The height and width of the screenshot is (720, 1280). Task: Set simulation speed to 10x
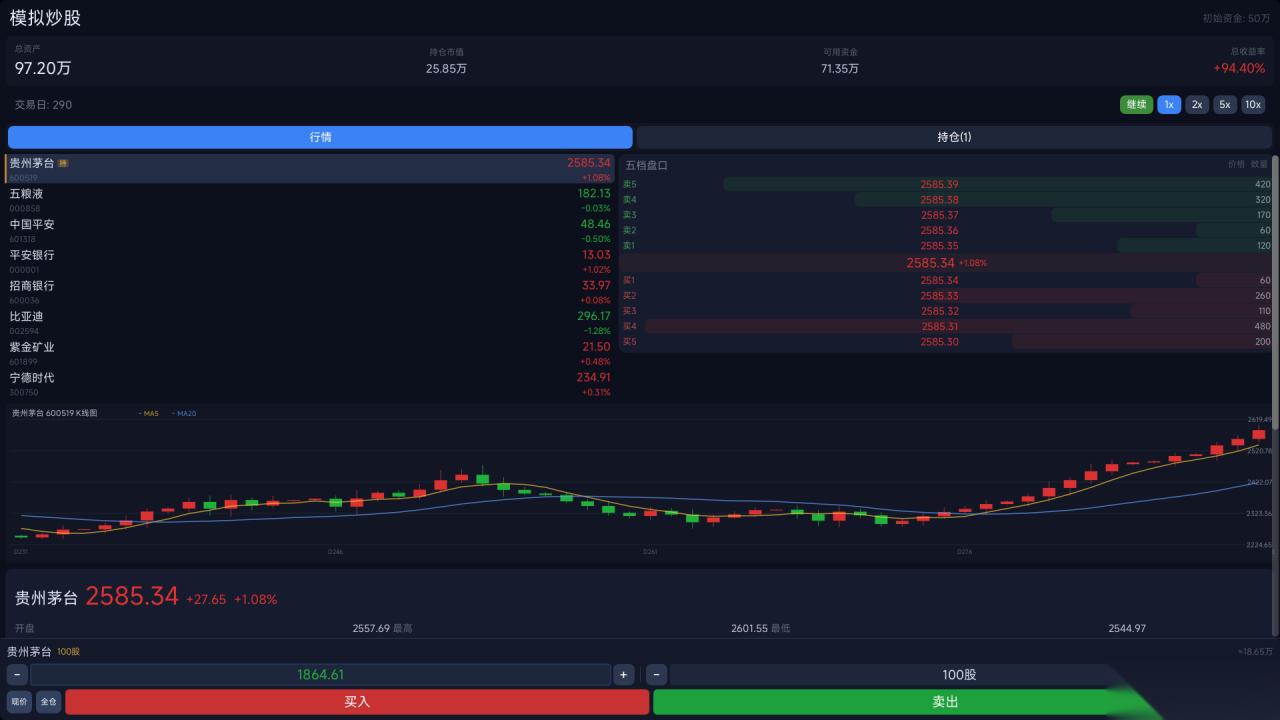(1253, 105)
